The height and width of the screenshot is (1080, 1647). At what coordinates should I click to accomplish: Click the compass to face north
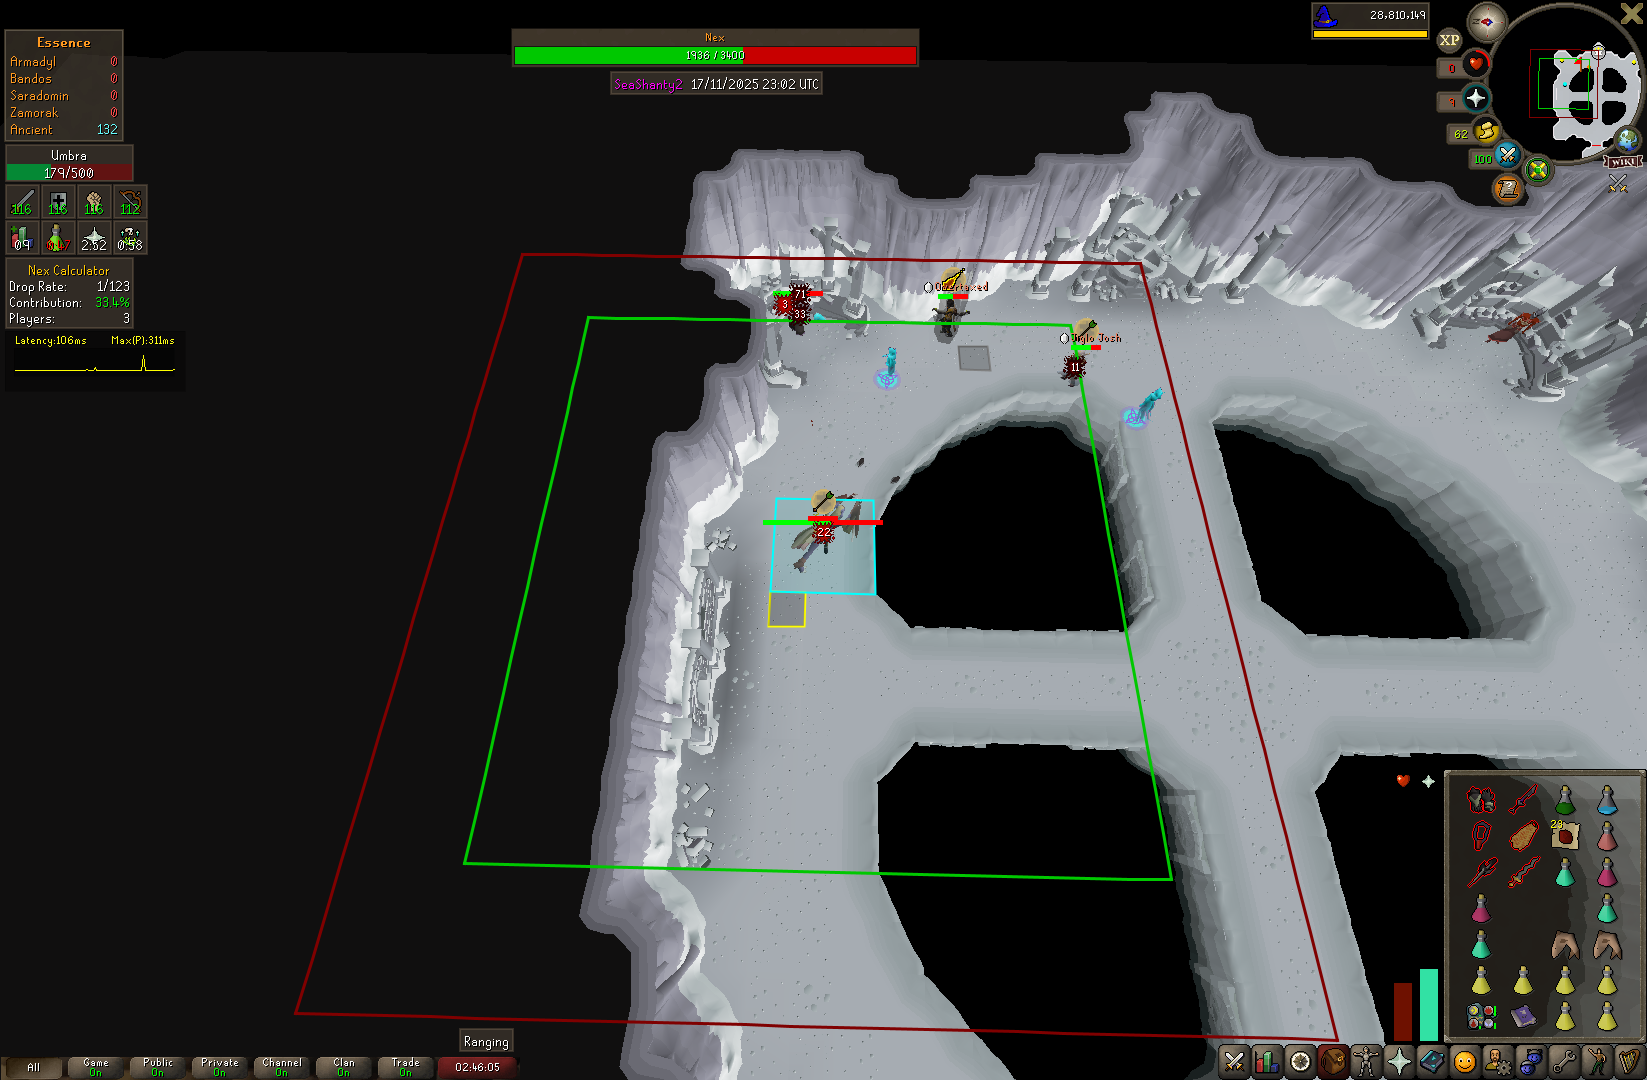click(x=1487, y=22)
